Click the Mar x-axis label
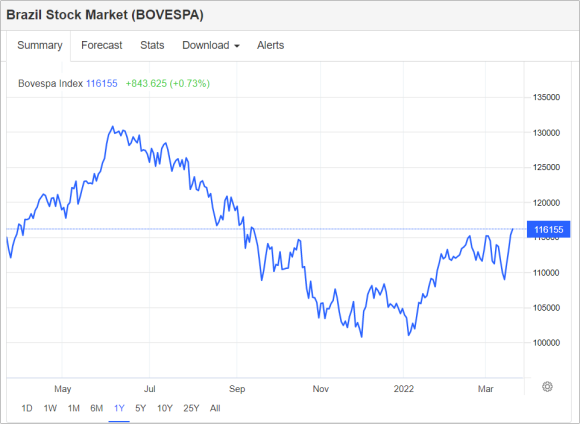This screenshot has width=580, height=424. tap(486, 389)
